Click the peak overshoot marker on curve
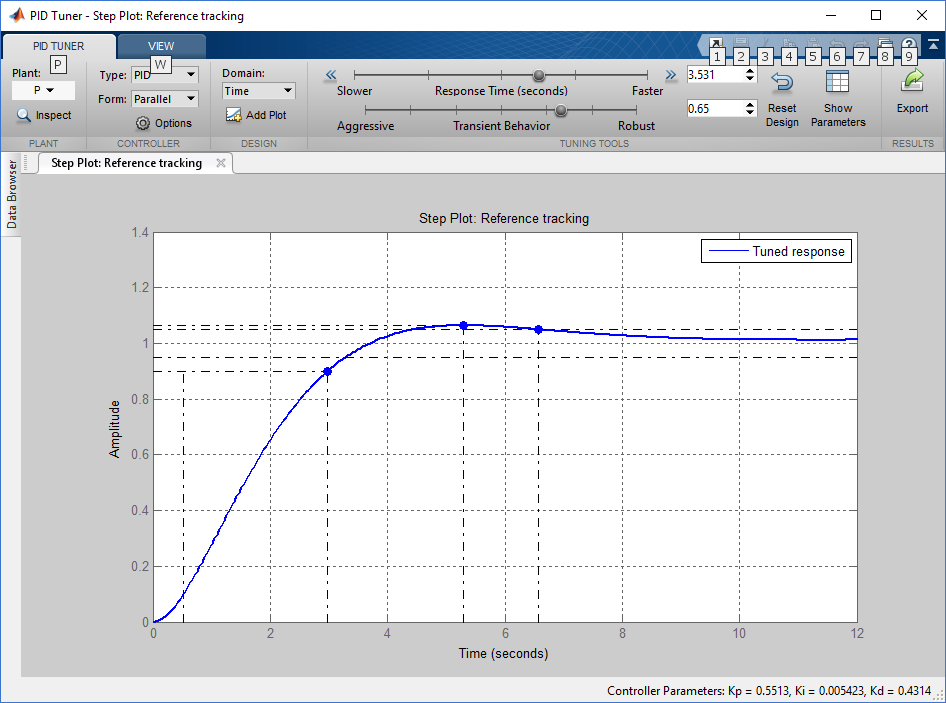The height and width of the screenshot is (703, 946). click(x=463, y=325)
